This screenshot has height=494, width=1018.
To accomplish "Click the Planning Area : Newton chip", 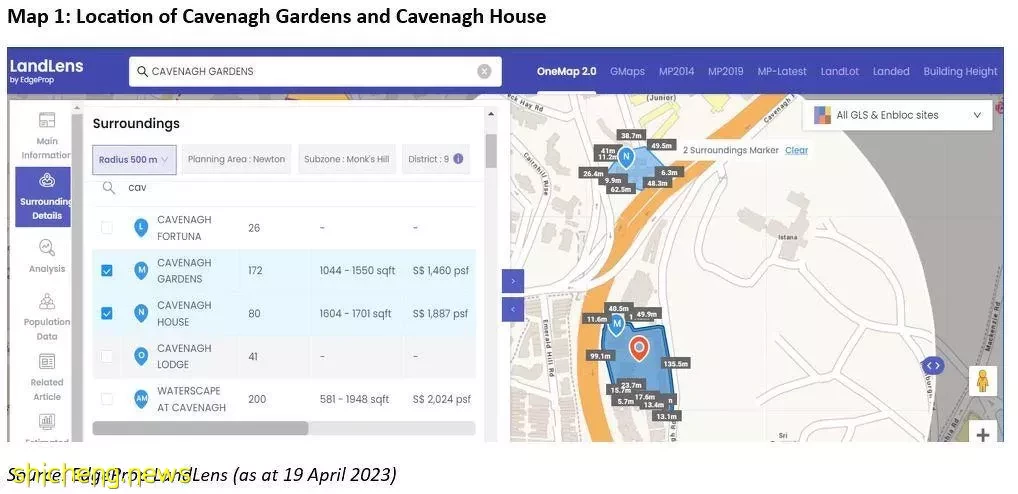I will click(x=236, y=160).
